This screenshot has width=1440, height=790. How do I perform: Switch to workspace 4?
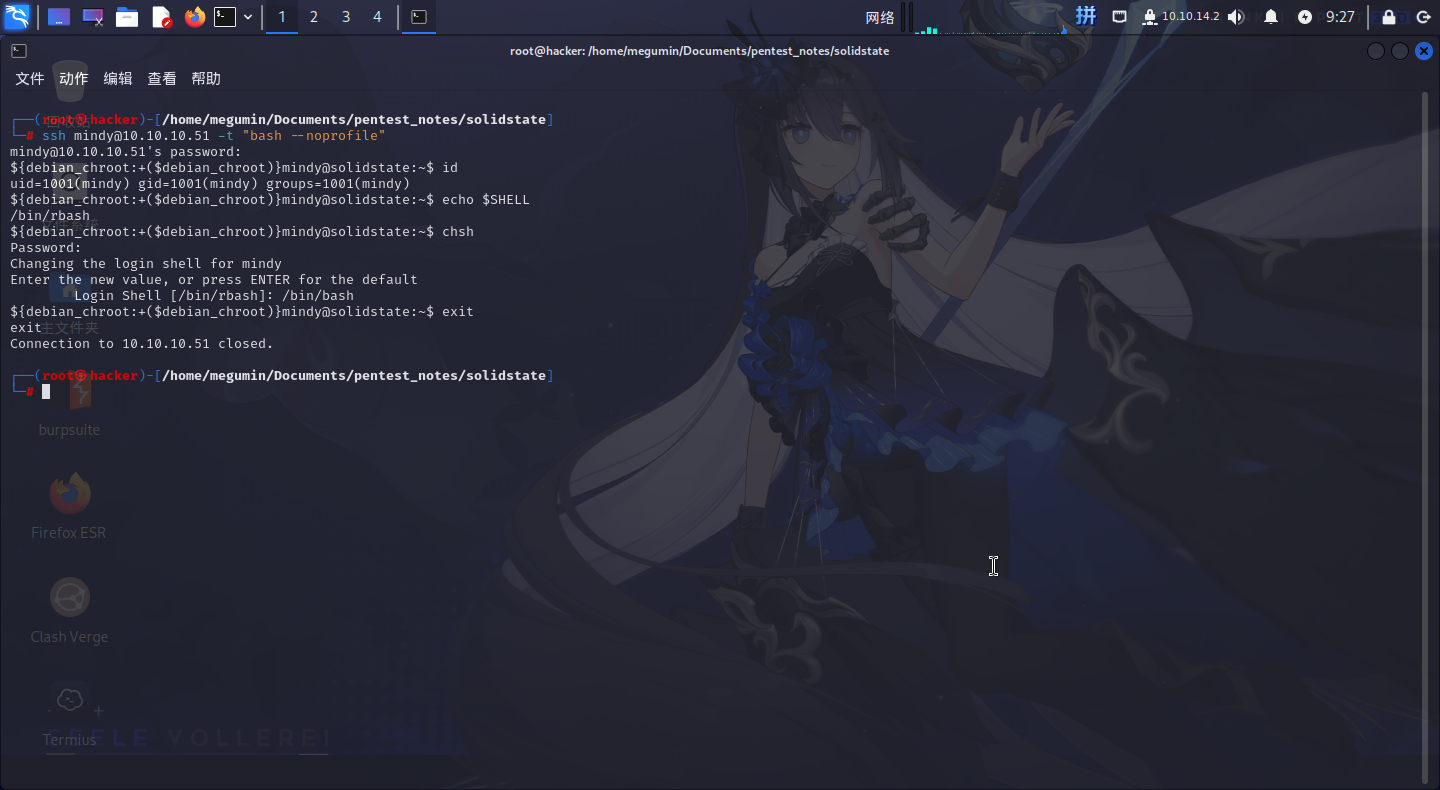377,17
